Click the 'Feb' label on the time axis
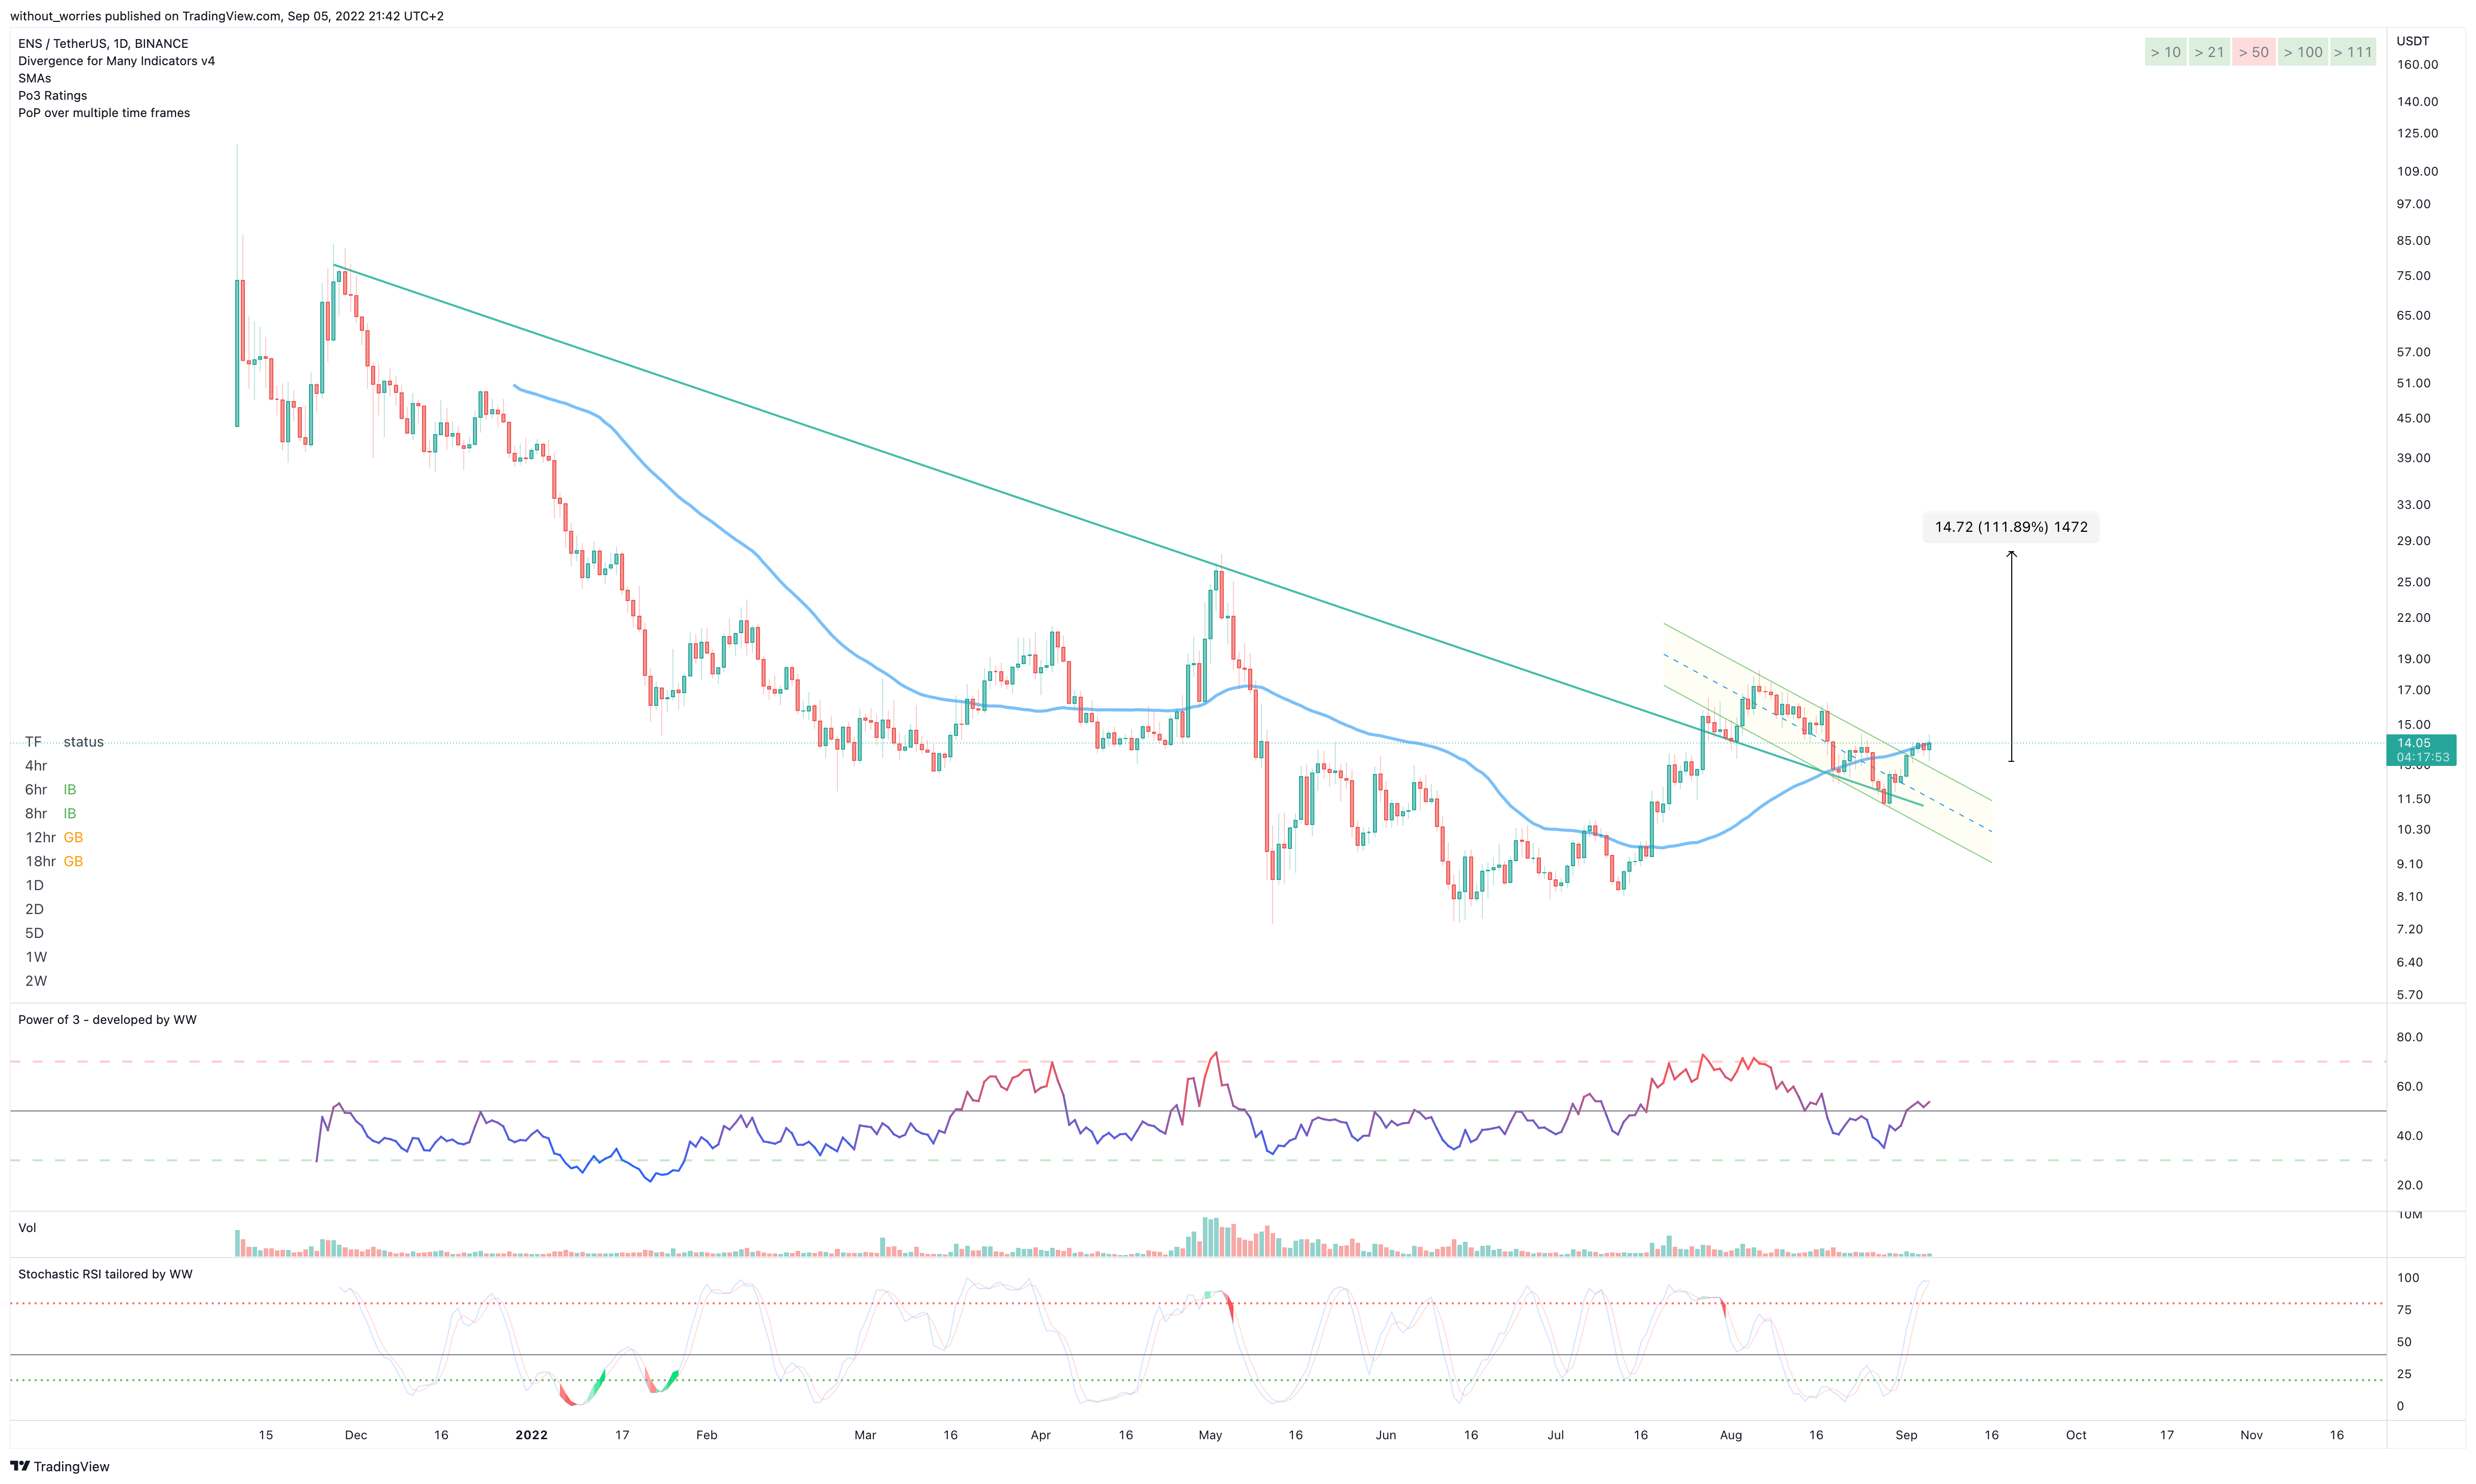Viewport: 2476px width, 1484px height. click(x=706, y=1435)
